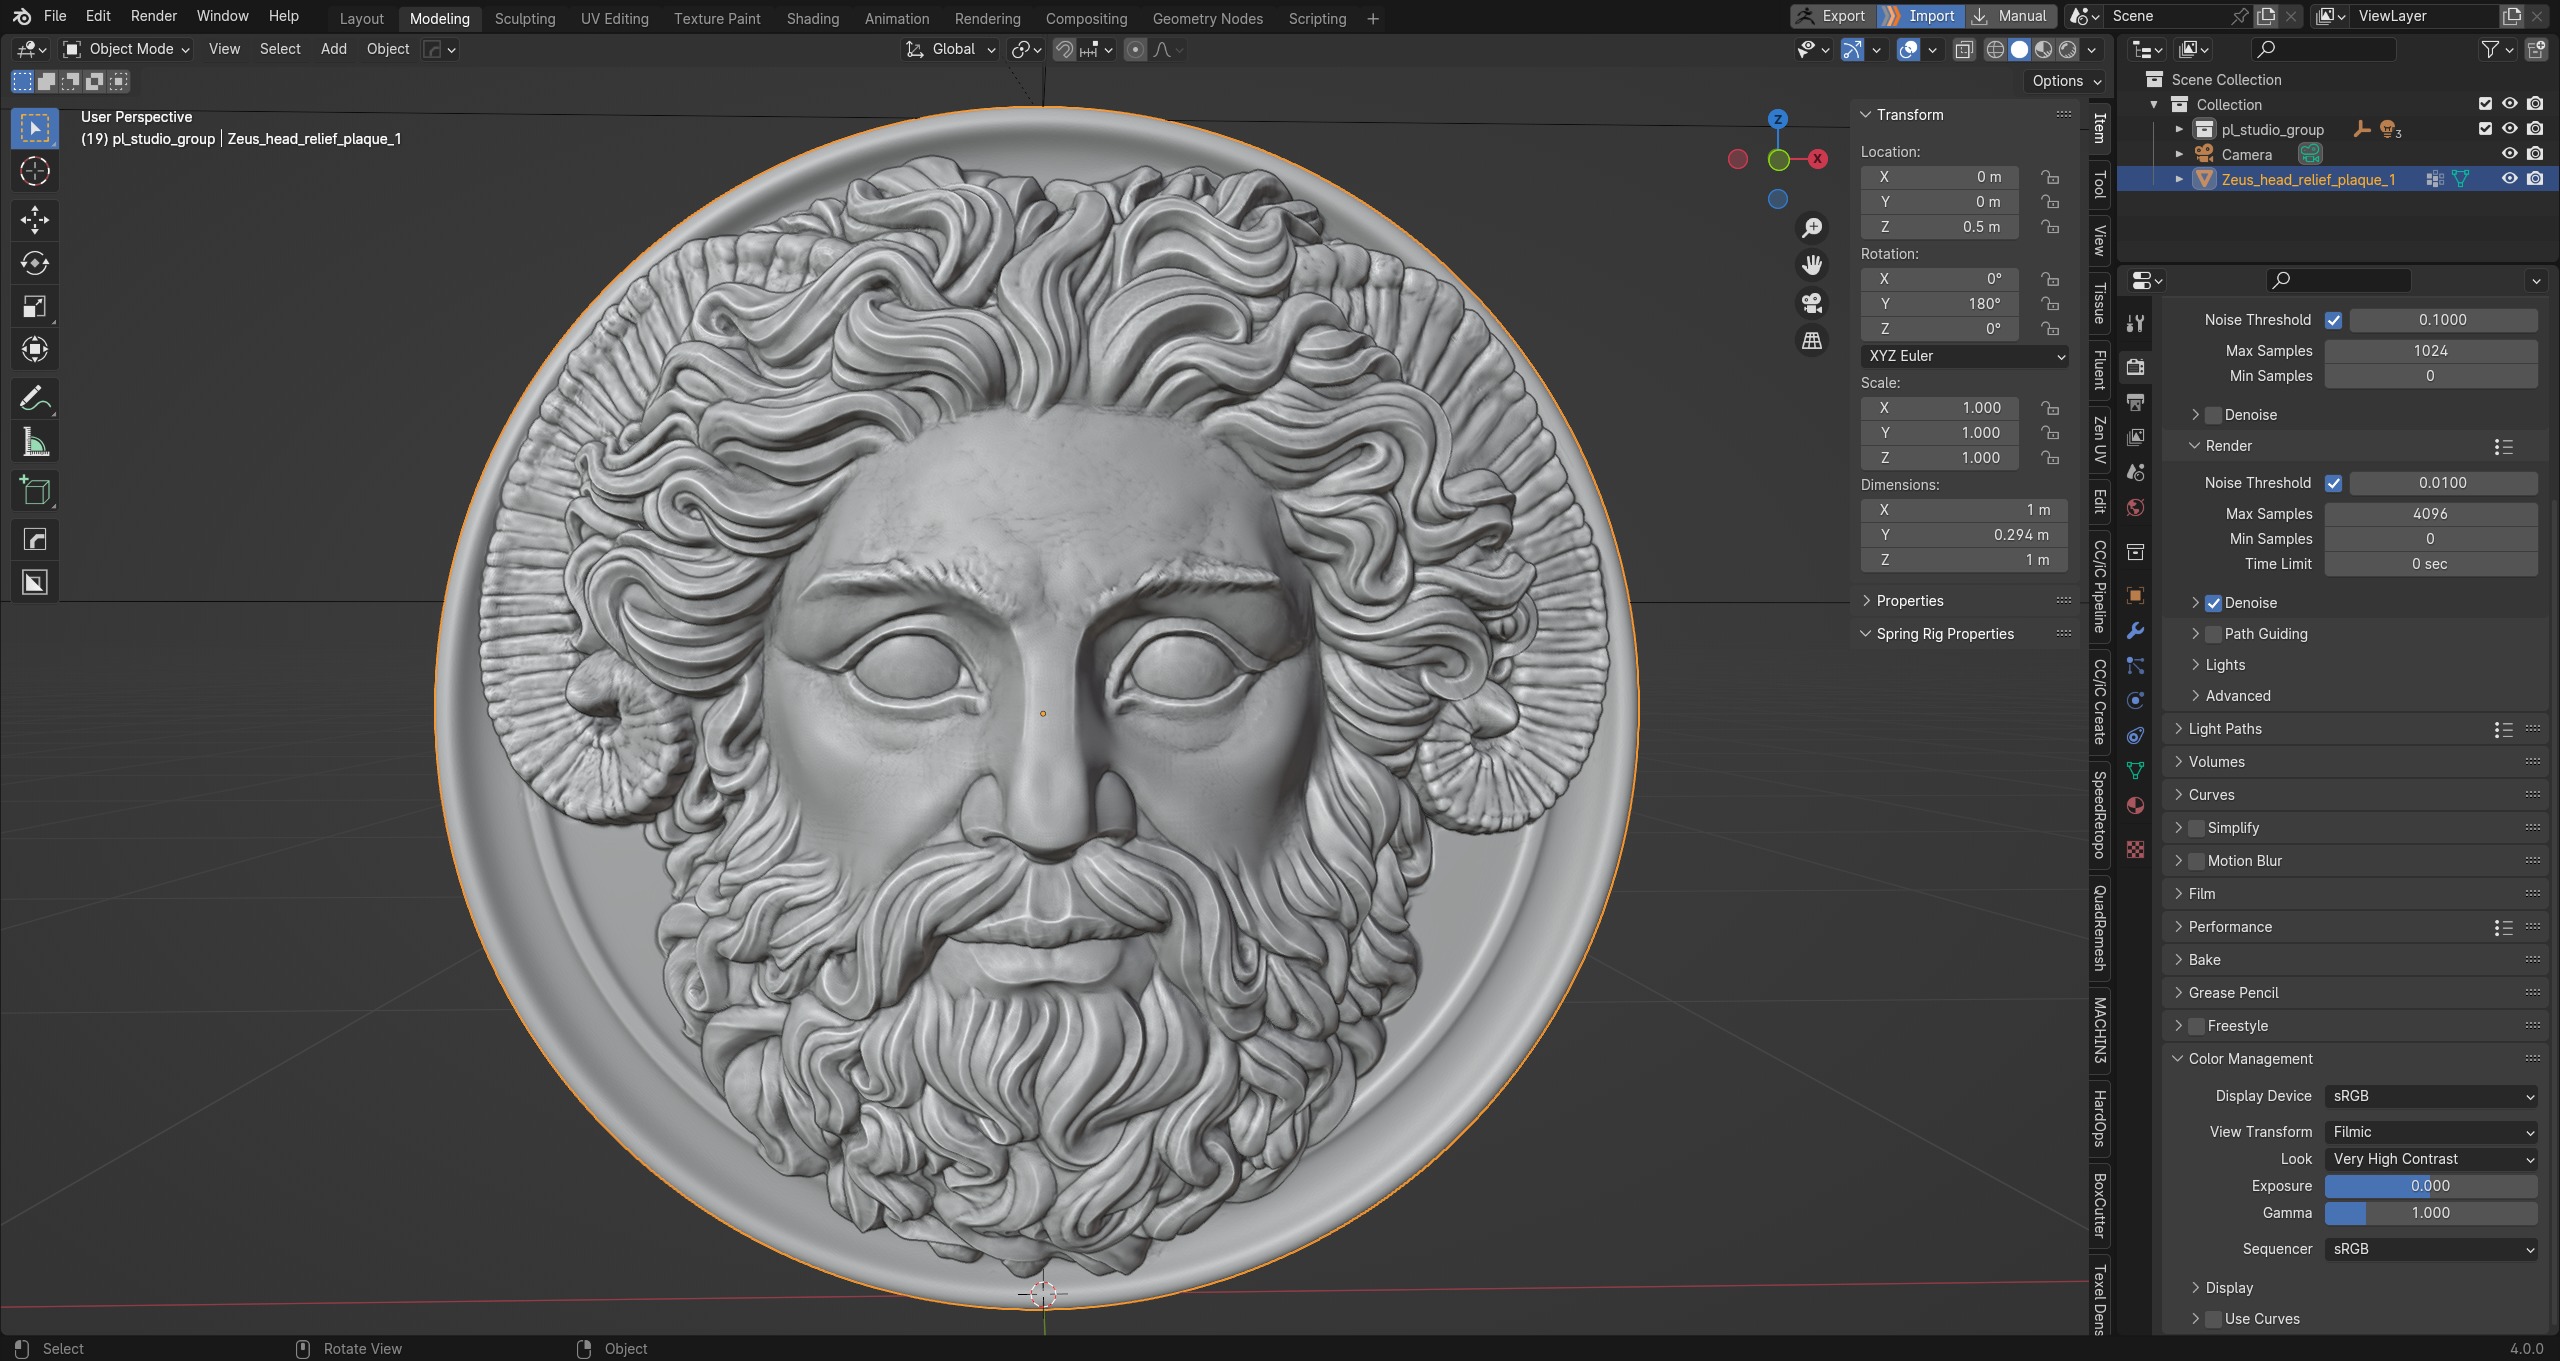
Task: Open the Modifiers wrench properties tab
Action: 2135,630
